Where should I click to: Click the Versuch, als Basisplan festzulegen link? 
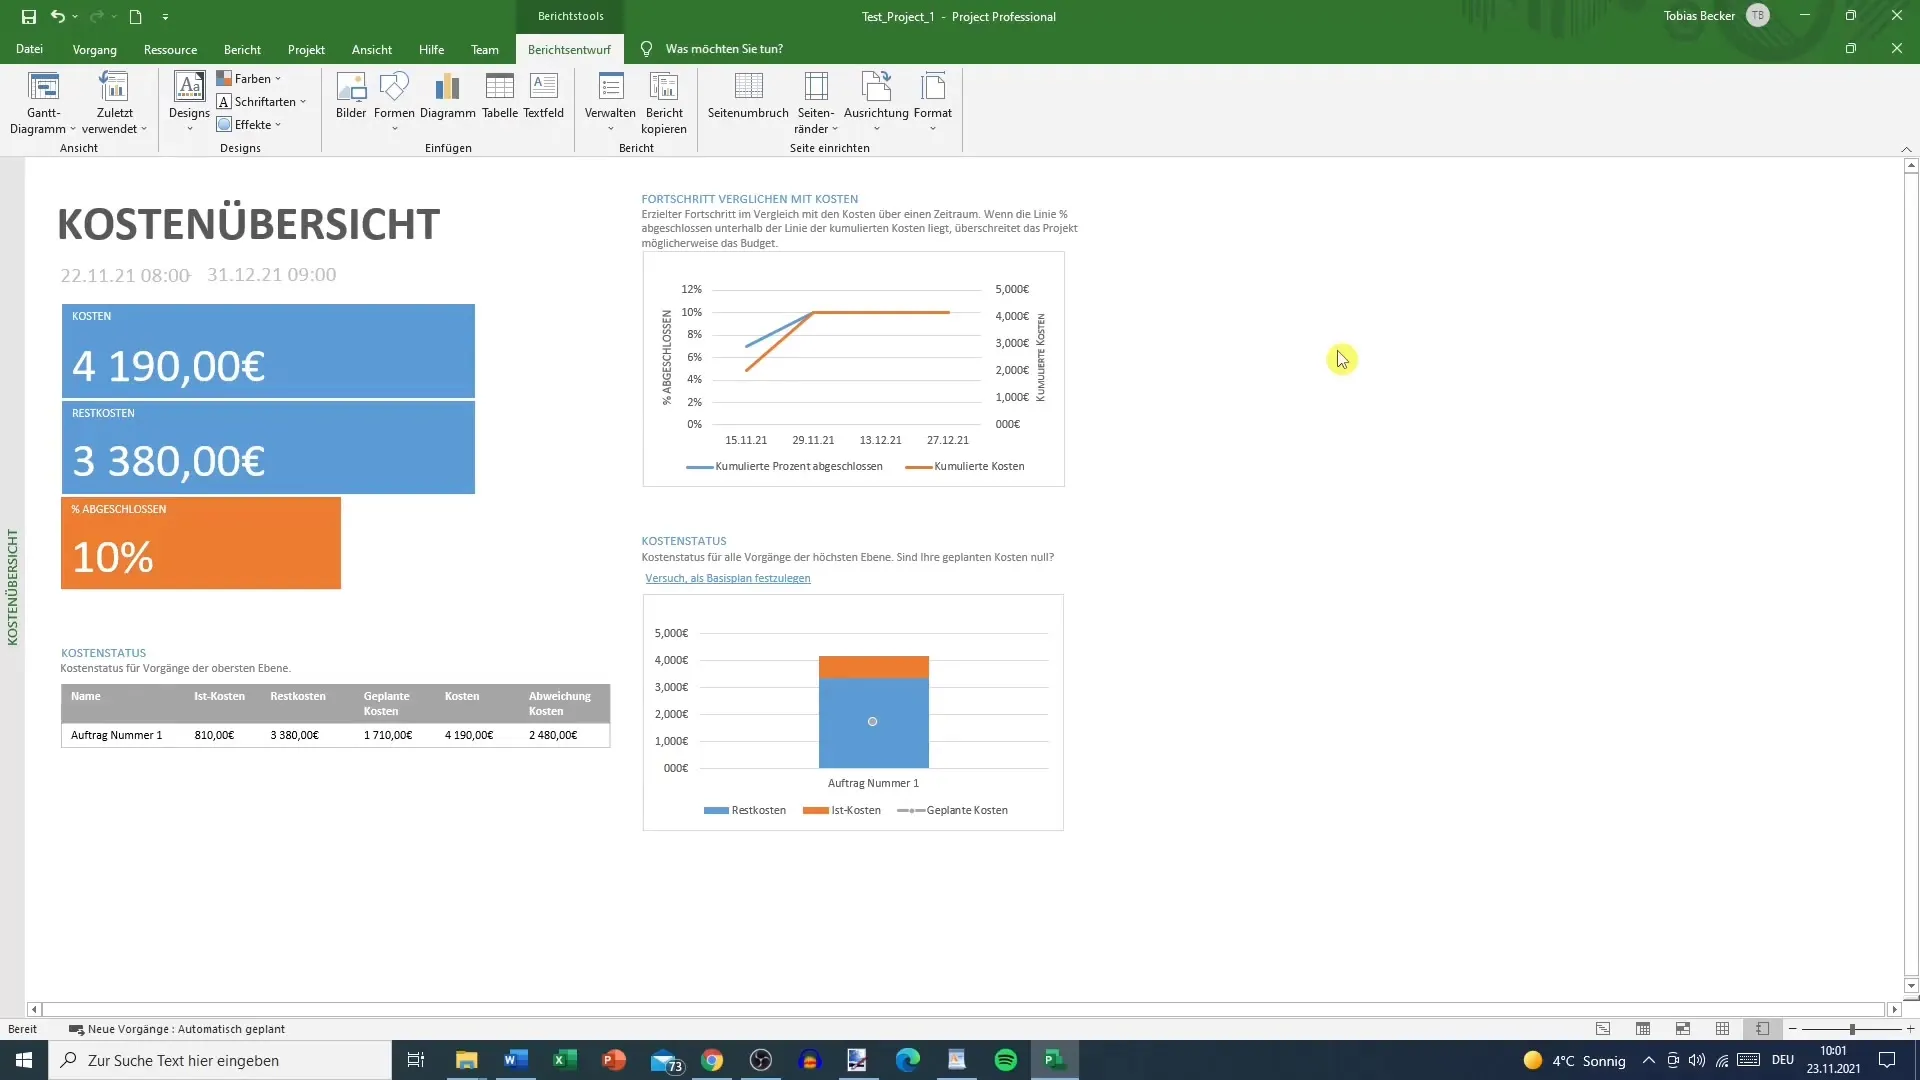click(x=728, y=578)
